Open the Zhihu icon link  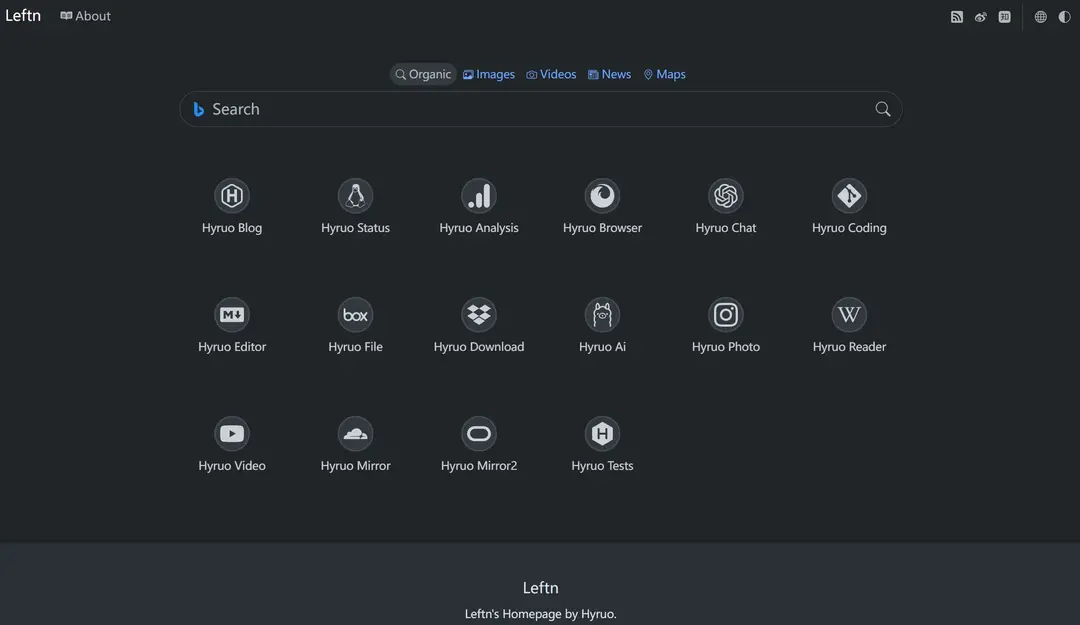pos(1005,17)
